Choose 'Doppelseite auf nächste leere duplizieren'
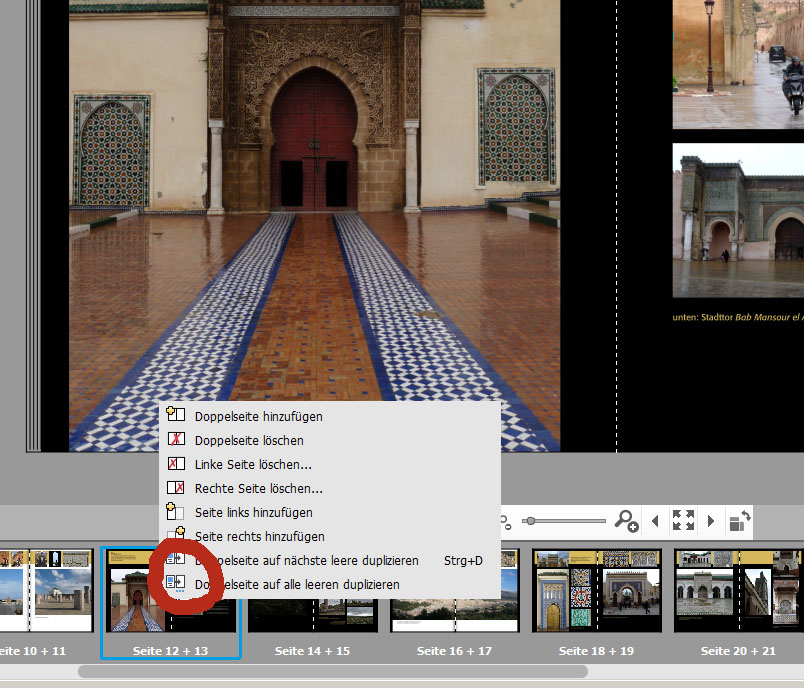 point(306,561)
